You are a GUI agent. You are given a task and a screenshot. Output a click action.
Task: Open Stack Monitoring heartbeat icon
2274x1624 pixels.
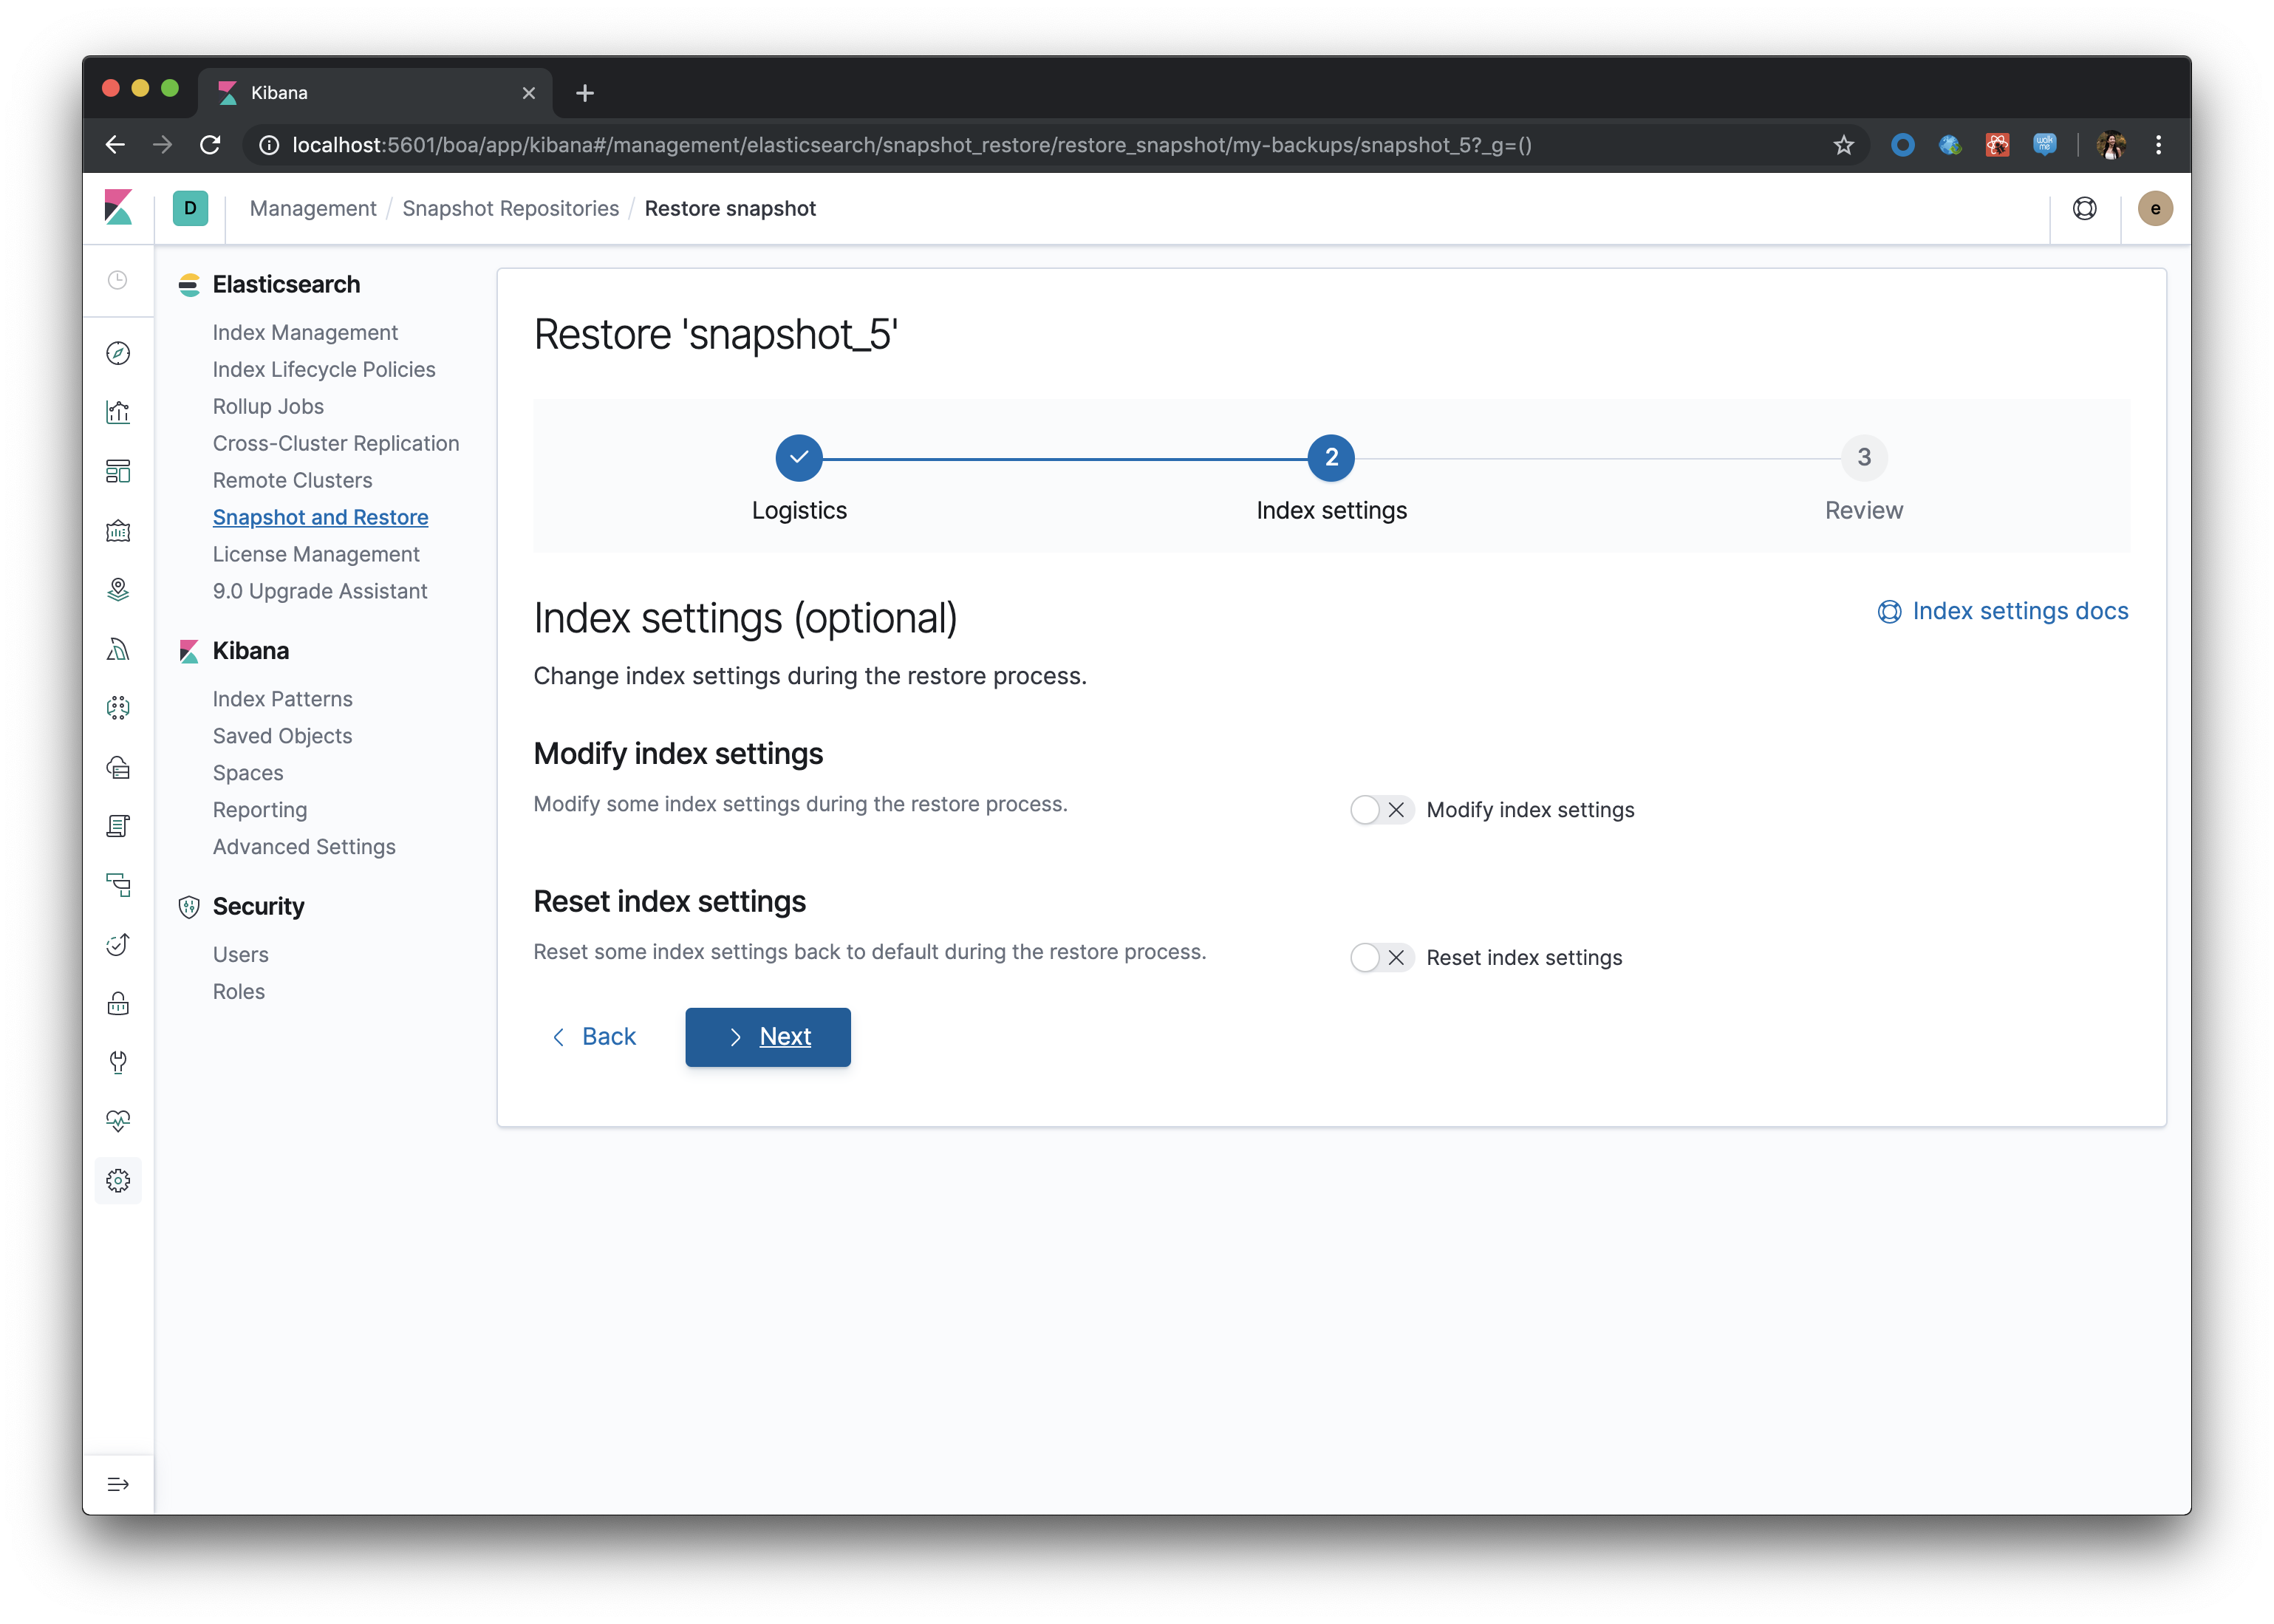click(x=118, y=1121)
